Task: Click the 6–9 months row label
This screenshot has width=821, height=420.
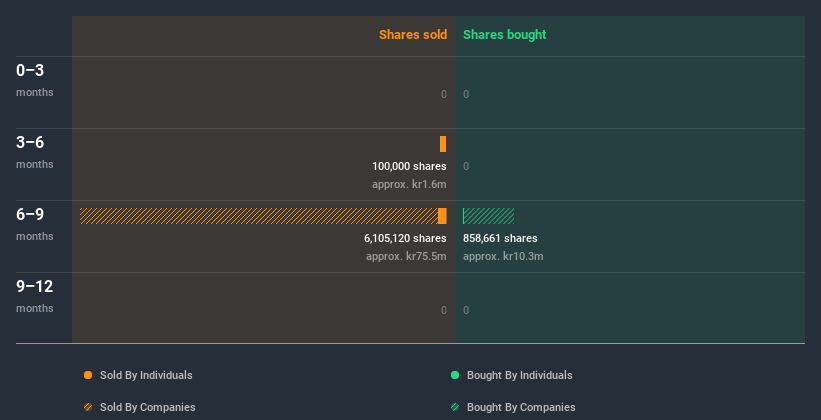Action: tap(35, 224)
